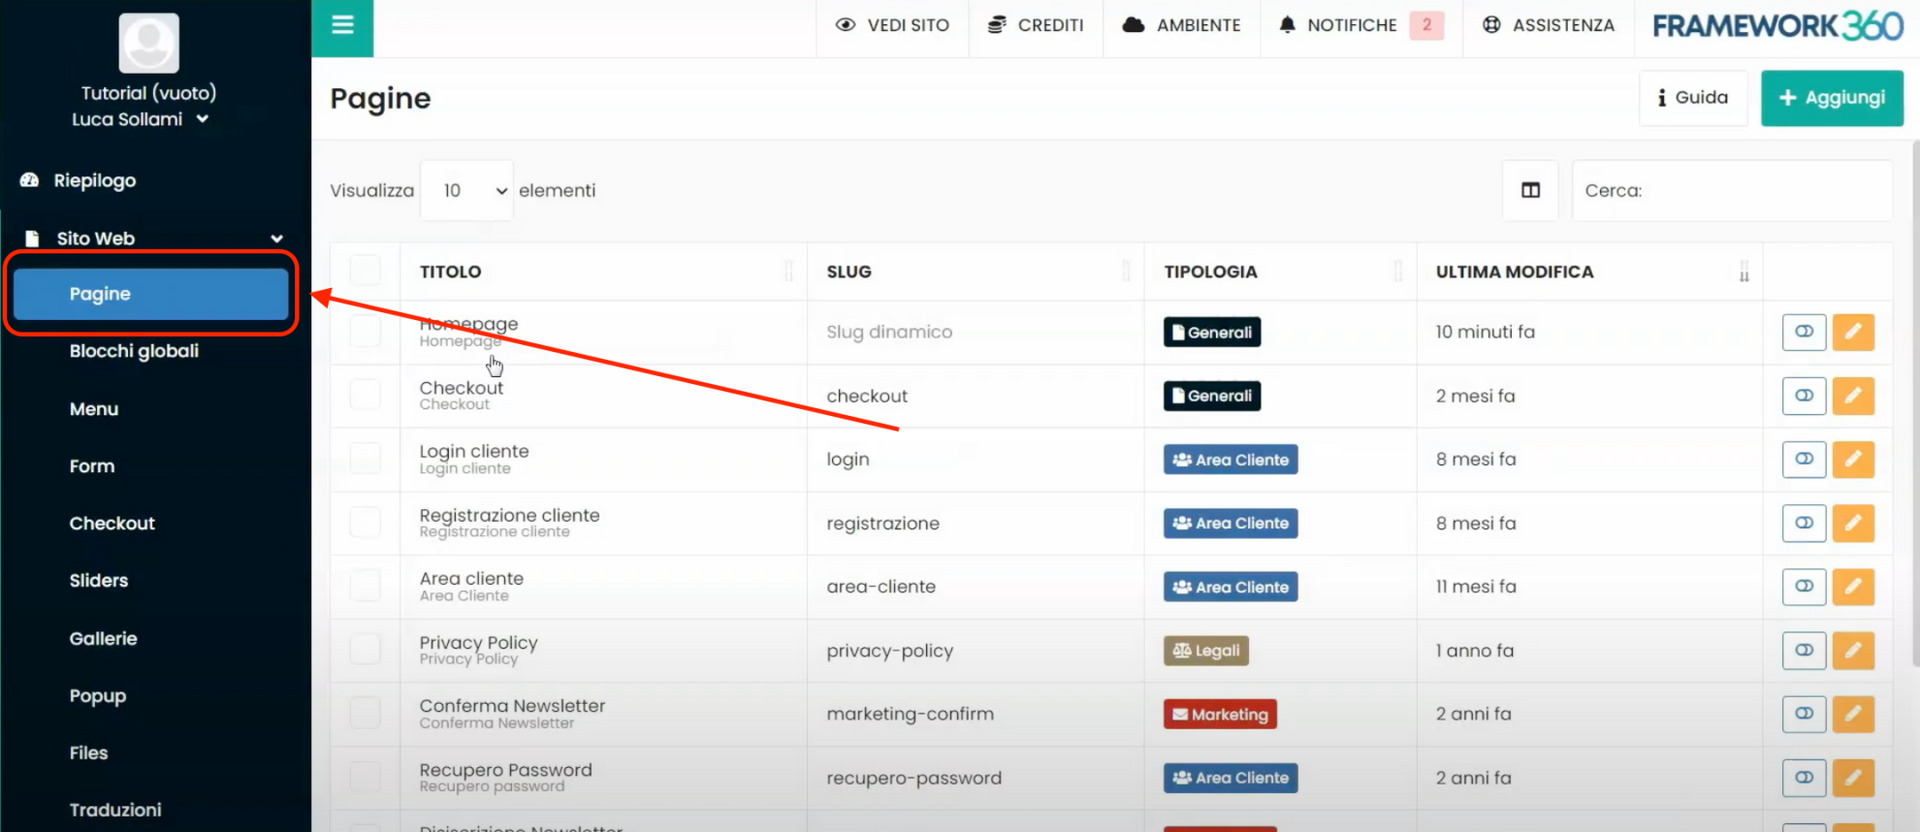Open the Guida button

click(x=1692, y=98)
